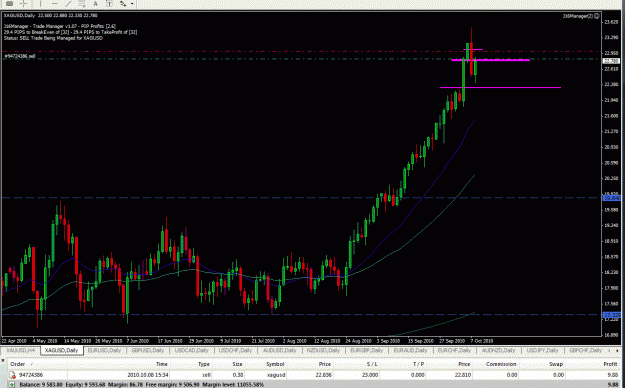625x388 pixels.
Task: Click the balance row icon
Action: point(13,385)
